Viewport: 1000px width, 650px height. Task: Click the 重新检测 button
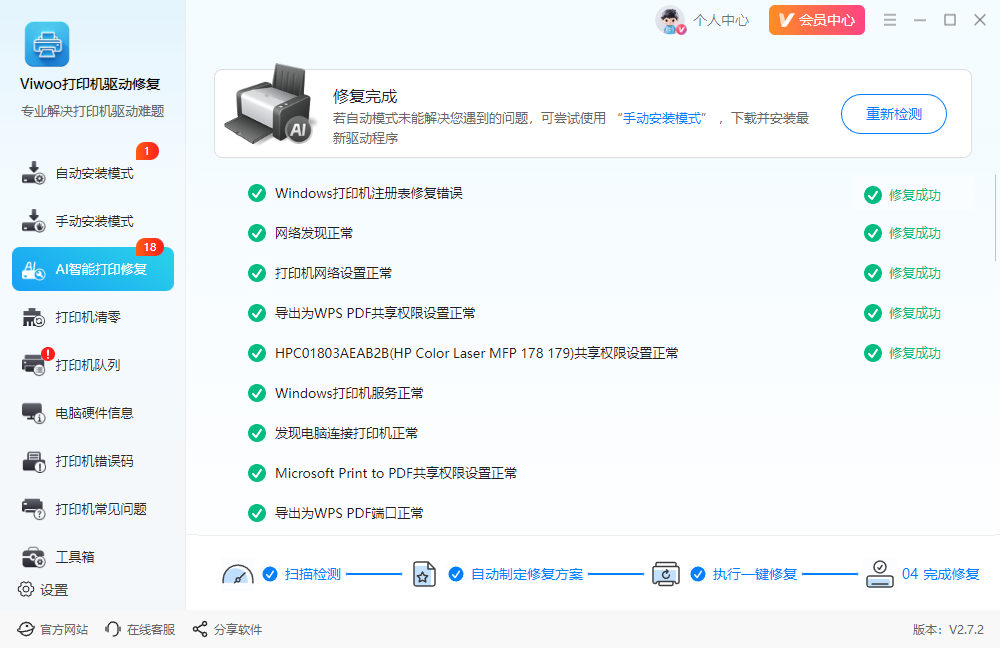pos(893,114)
